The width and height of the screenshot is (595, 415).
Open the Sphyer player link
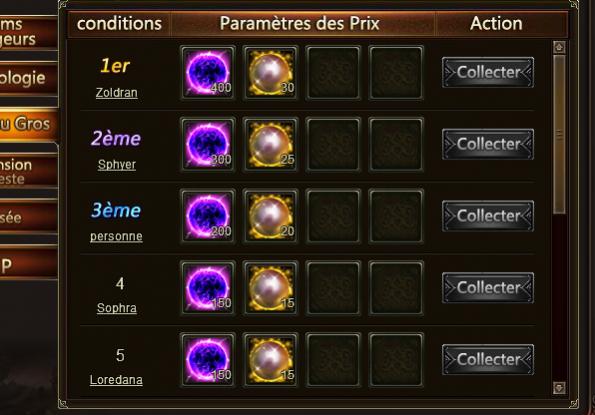117,165
